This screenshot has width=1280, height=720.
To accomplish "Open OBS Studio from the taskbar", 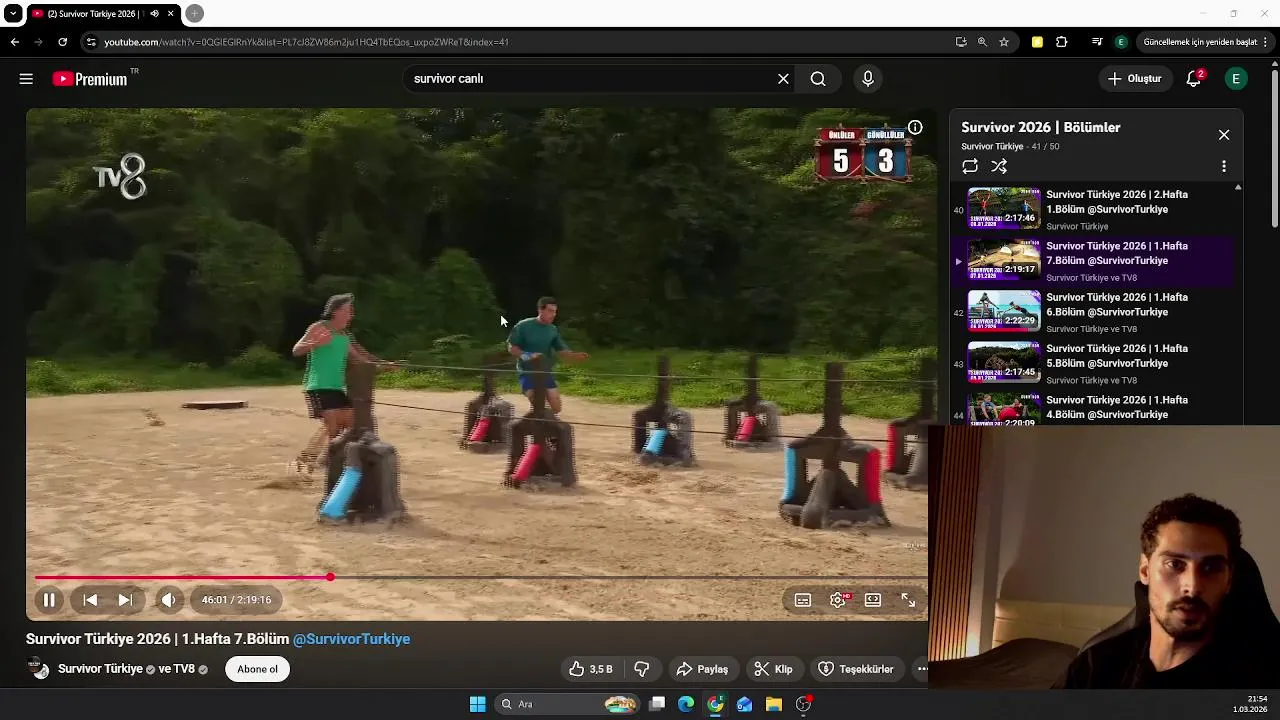I will pyautogui.click(x=804, y=704).
